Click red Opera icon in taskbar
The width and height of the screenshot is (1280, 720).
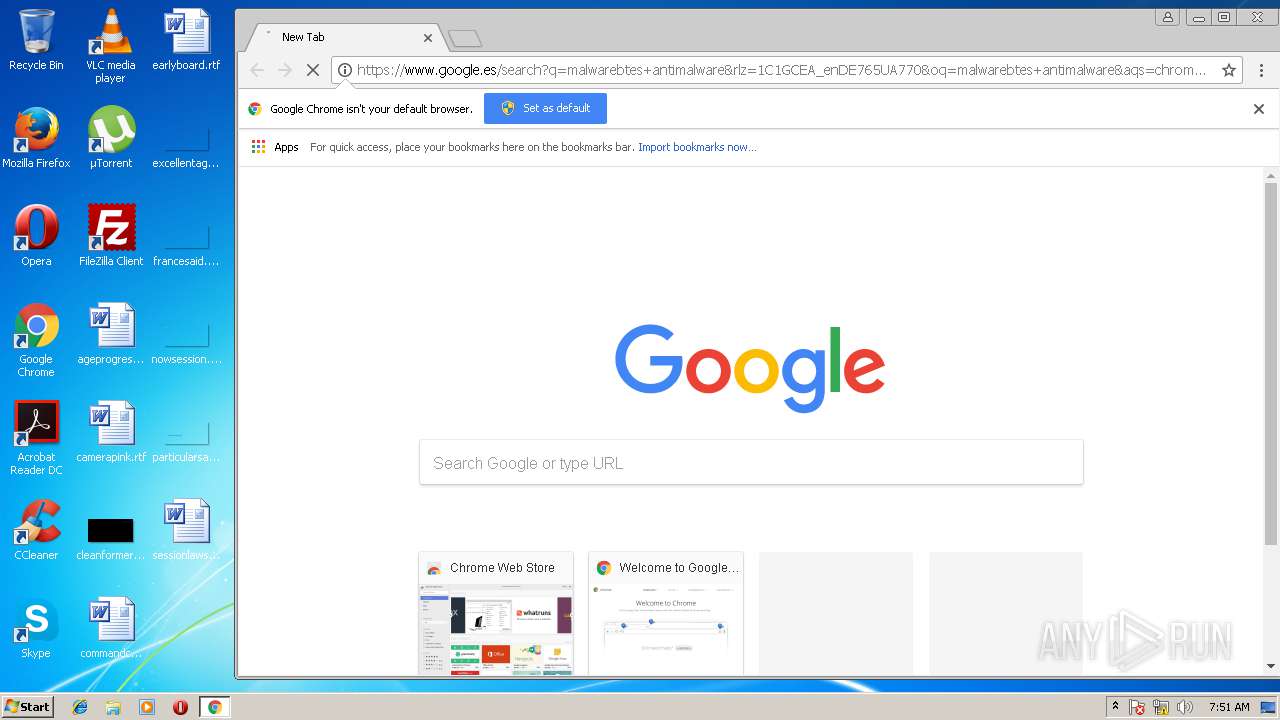[x=180, y=707]
